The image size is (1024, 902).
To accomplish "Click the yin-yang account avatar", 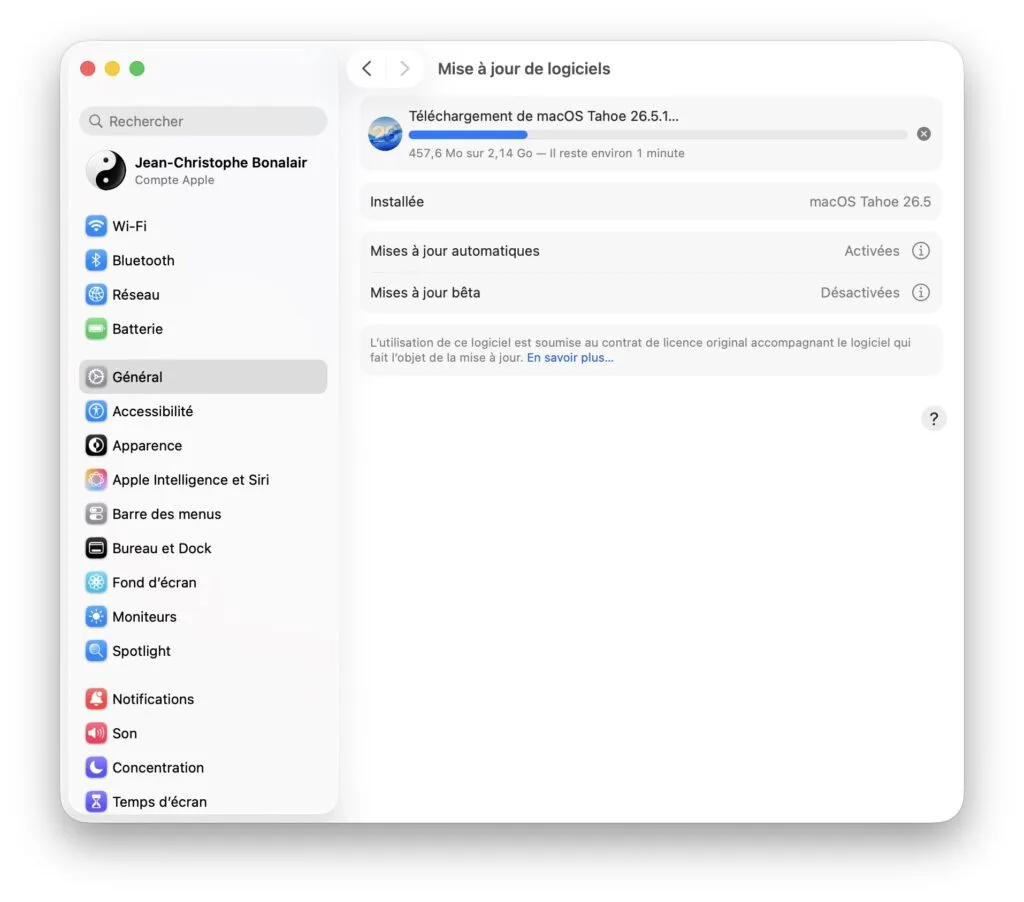I will 106,170.
